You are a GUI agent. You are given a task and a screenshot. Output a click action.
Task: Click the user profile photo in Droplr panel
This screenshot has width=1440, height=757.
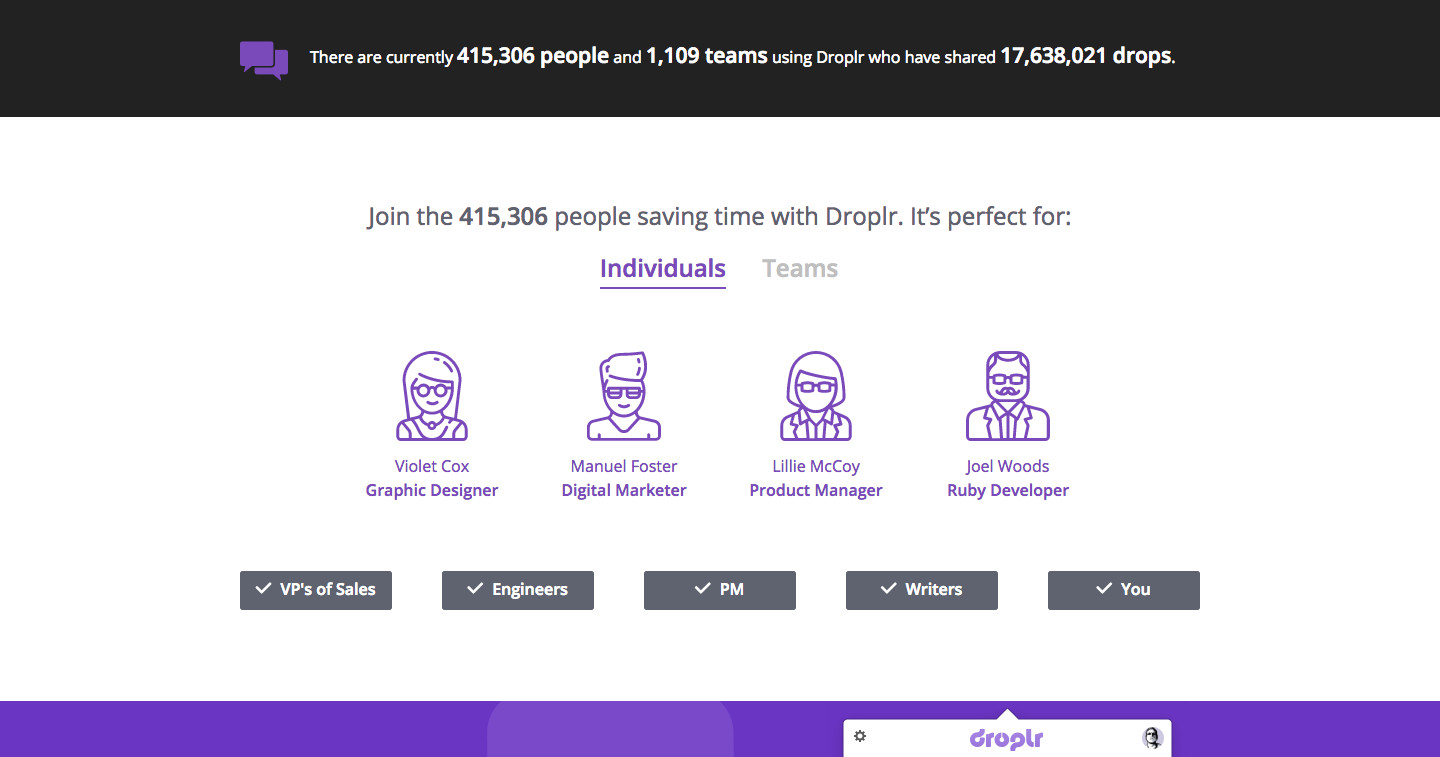[1152, 738]
